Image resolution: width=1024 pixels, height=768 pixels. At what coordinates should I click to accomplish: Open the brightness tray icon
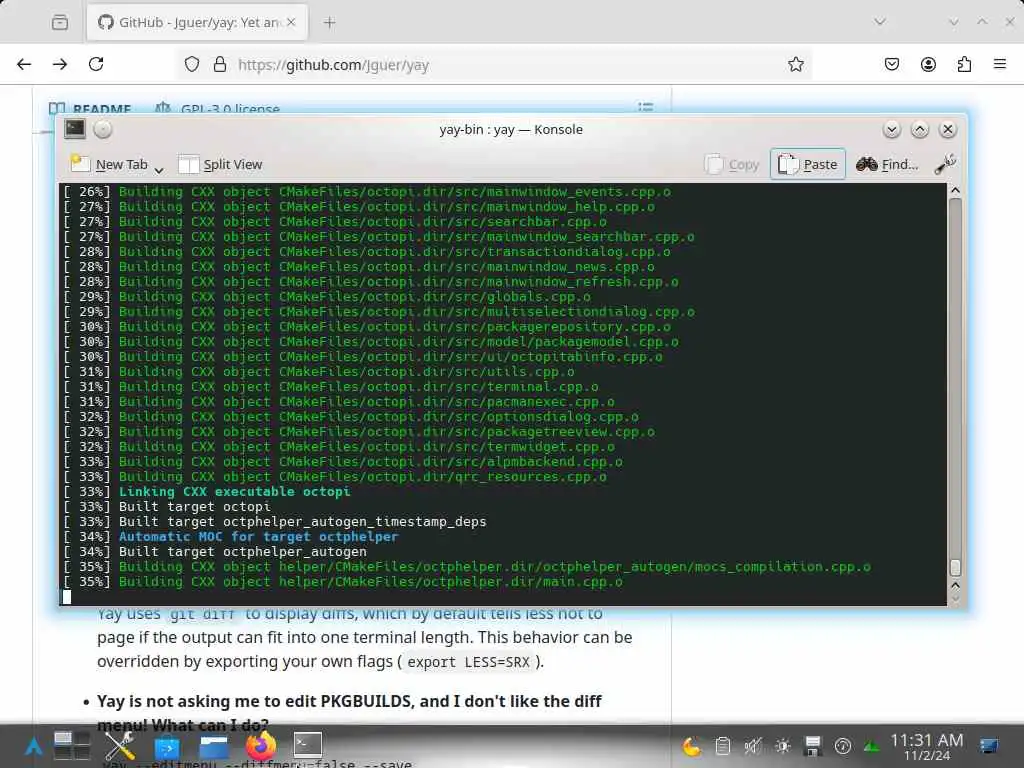[x=782, y=746]
